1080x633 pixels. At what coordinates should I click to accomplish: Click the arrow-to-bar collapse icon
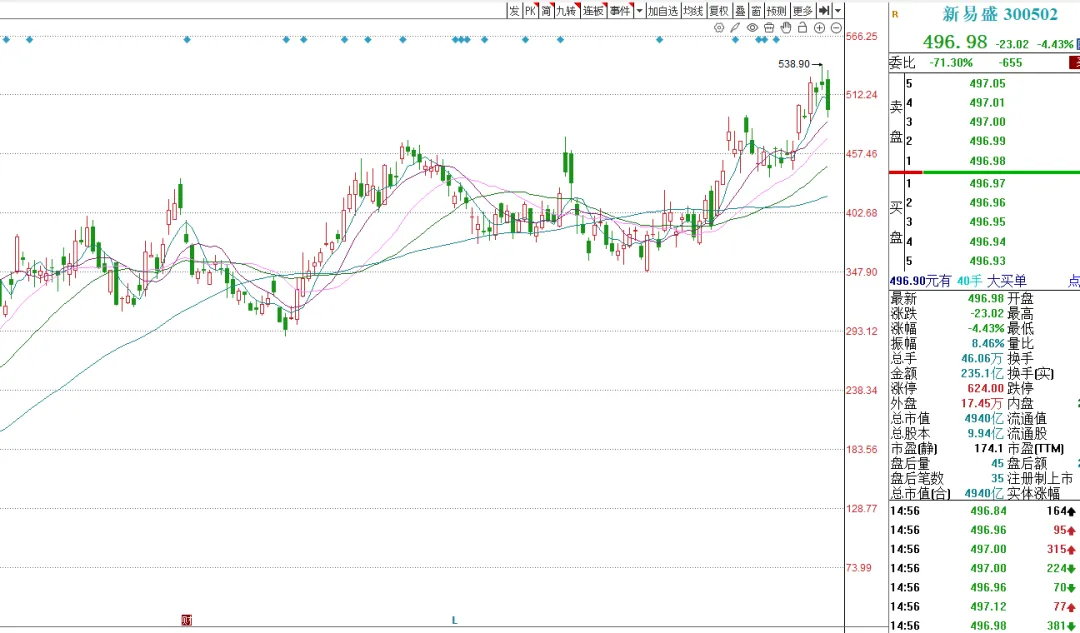pos(824,10)
